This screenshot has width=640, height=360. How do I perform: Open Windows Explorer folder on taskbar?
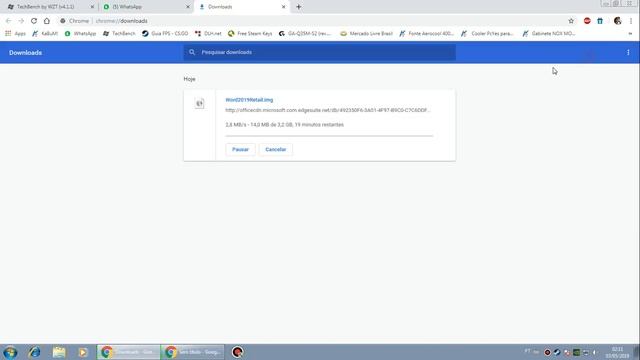(x=59, y=352)
